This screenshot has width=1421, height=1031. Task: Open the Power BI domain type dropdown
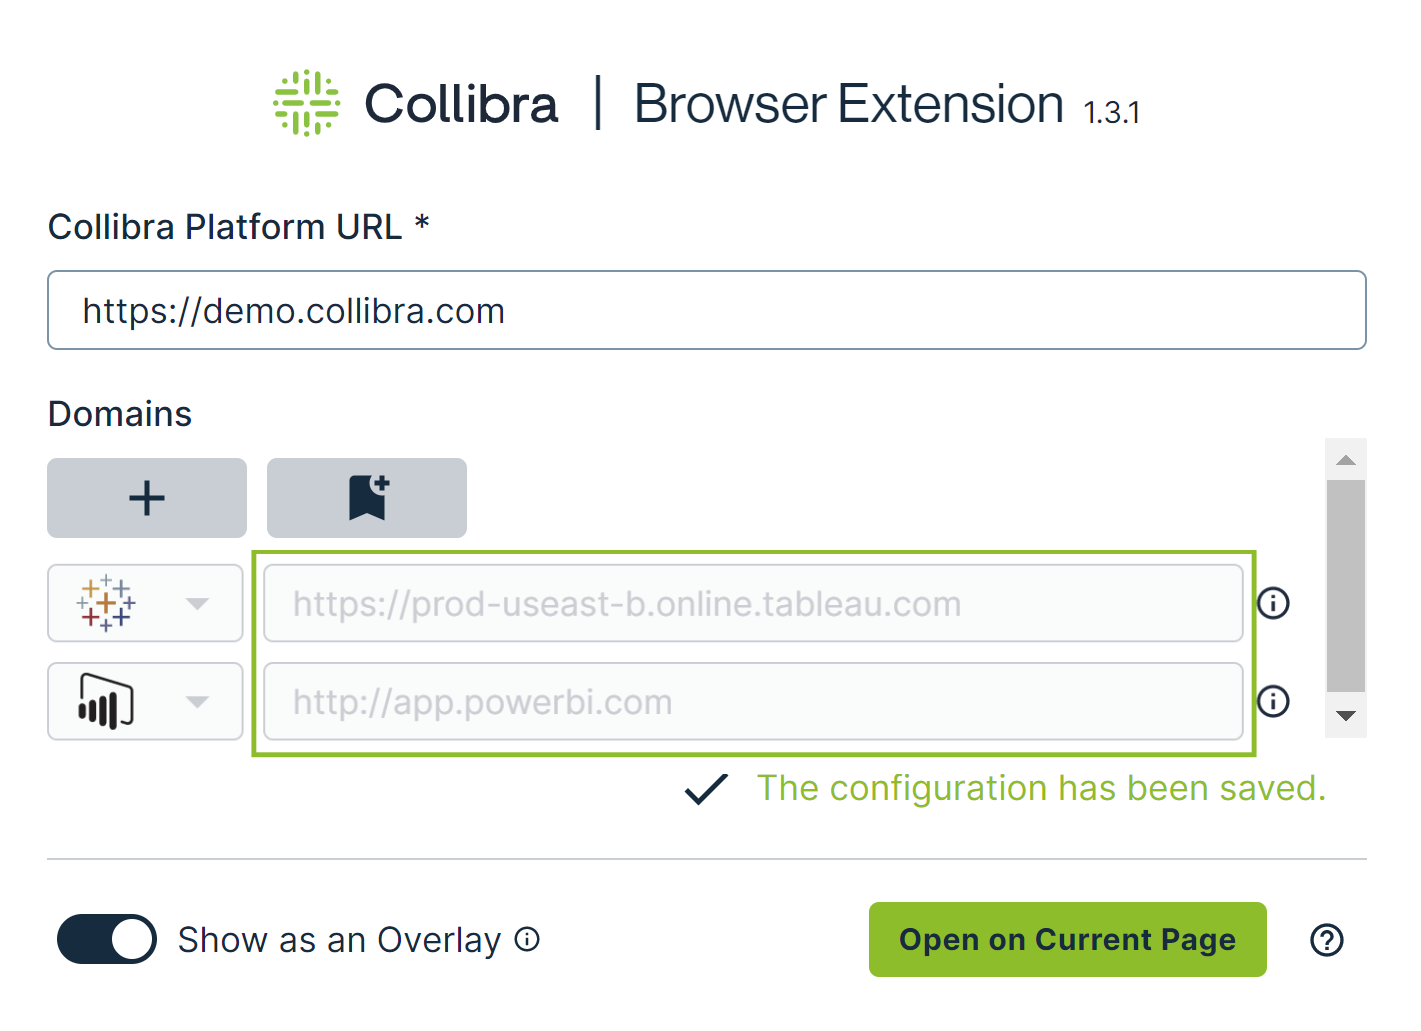point(197,701)
